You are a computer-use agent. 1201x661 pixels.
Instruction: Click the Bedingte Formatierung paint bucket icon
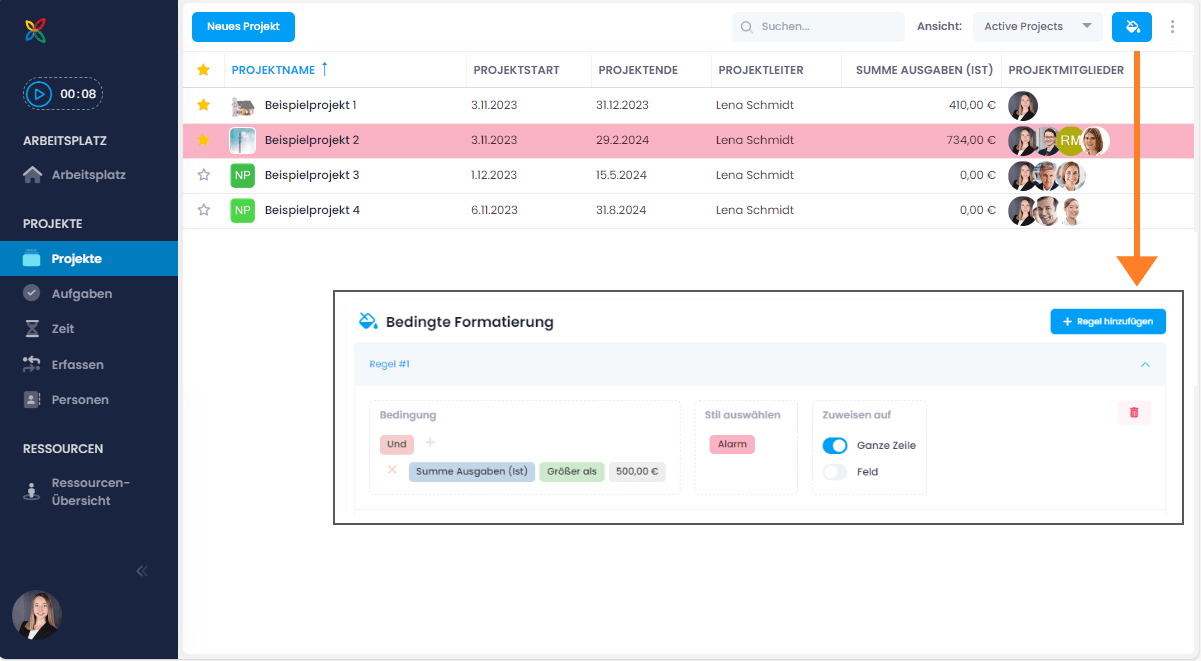click(x=368, y=321)
